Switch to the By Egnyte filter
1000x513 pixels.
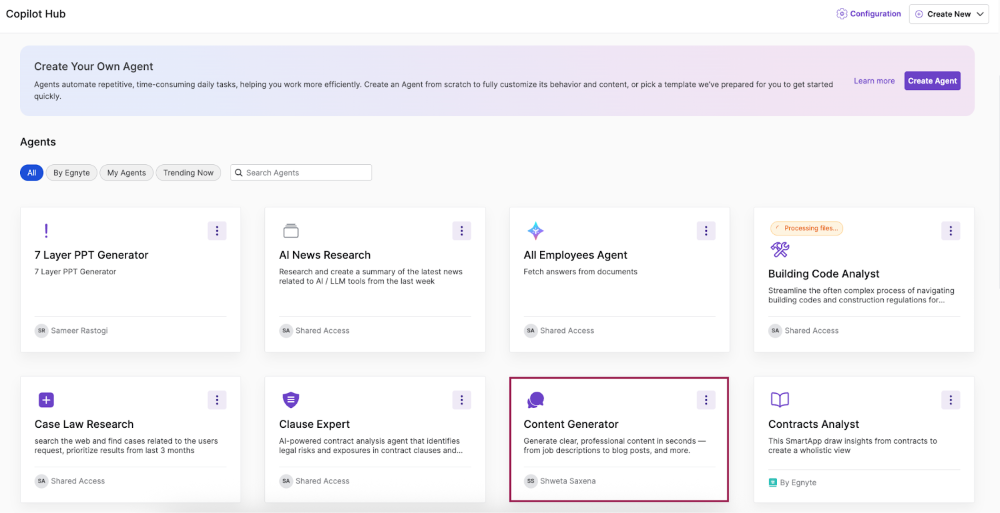[x=71, y=173]
